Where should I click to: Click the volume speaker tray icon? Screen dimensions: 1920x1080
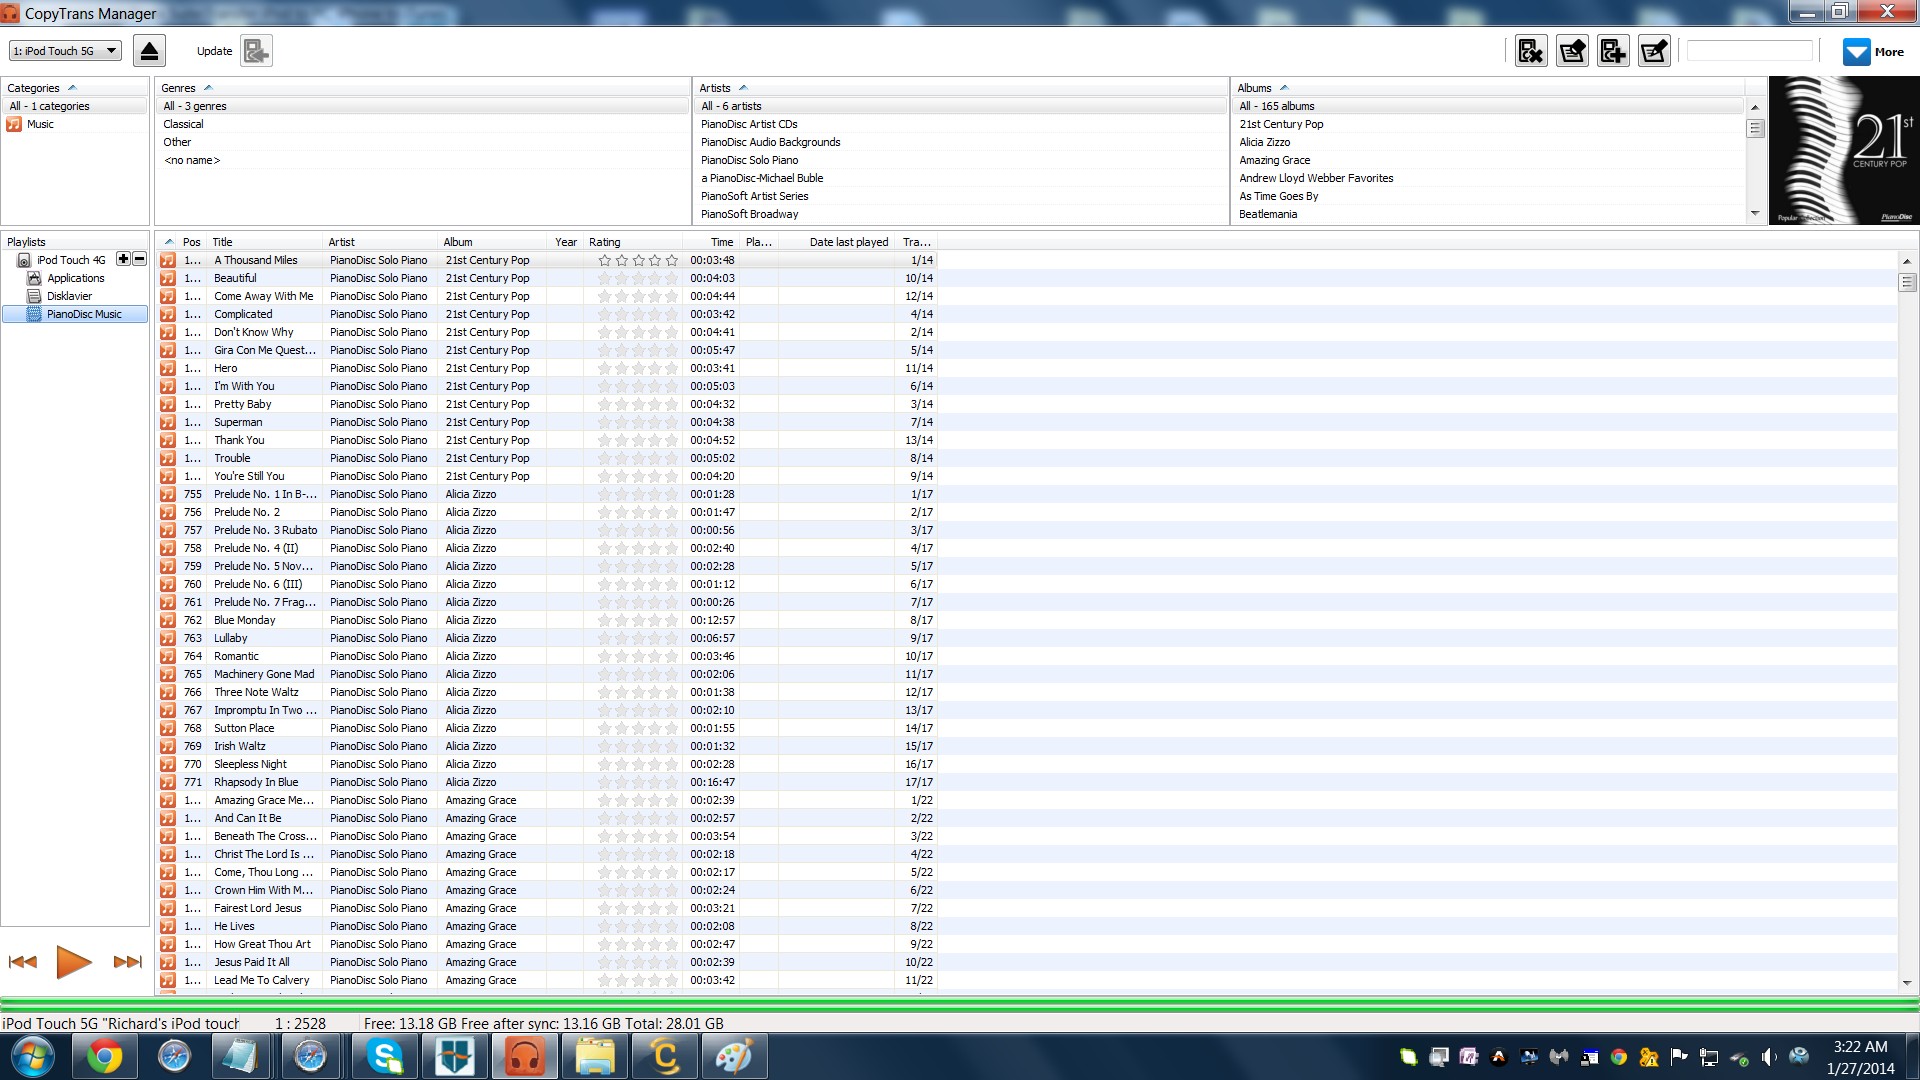pyautogui.click(x=1769, y=1057)
